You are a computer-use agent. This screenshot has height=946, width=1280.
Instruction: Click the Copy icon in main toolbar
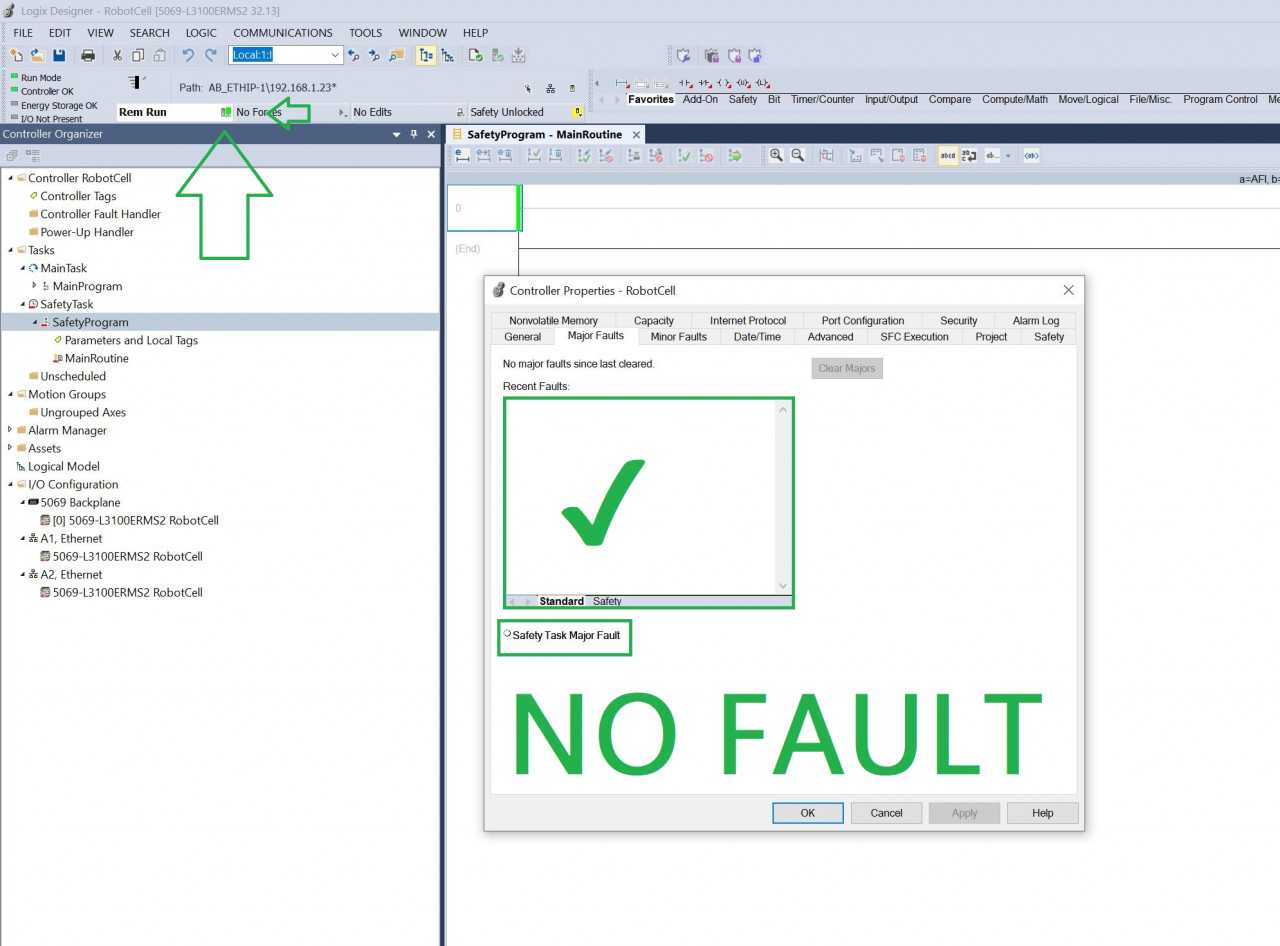(138, 55)
